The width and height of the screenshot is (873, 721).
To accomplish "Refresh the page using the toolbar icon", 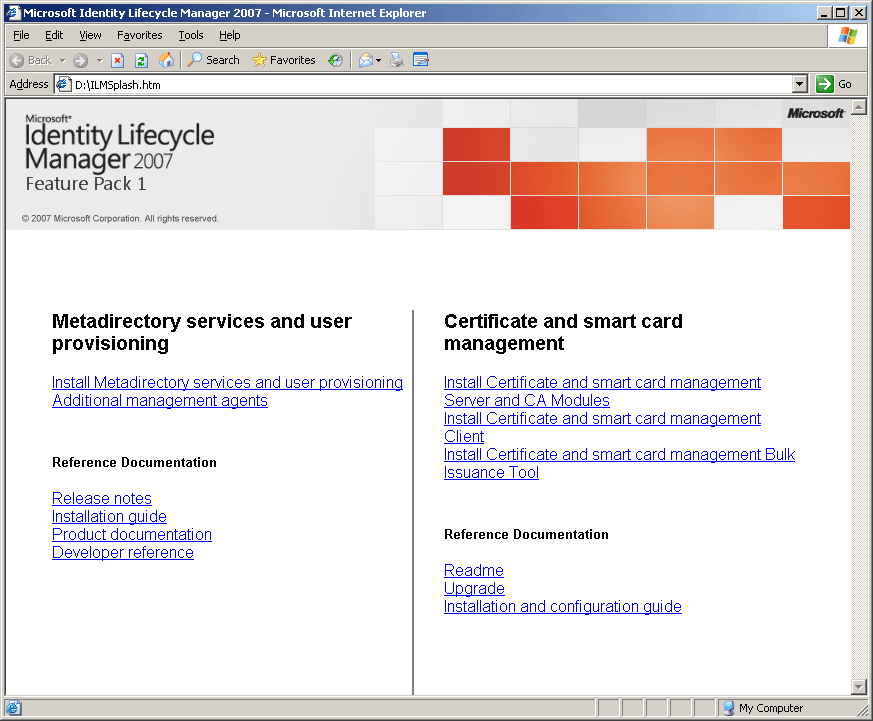I will [141, 60].
